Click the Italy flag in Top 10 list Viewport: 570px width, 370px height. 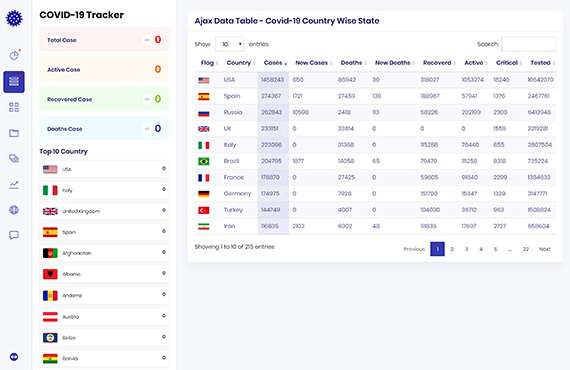pos(50,190)
